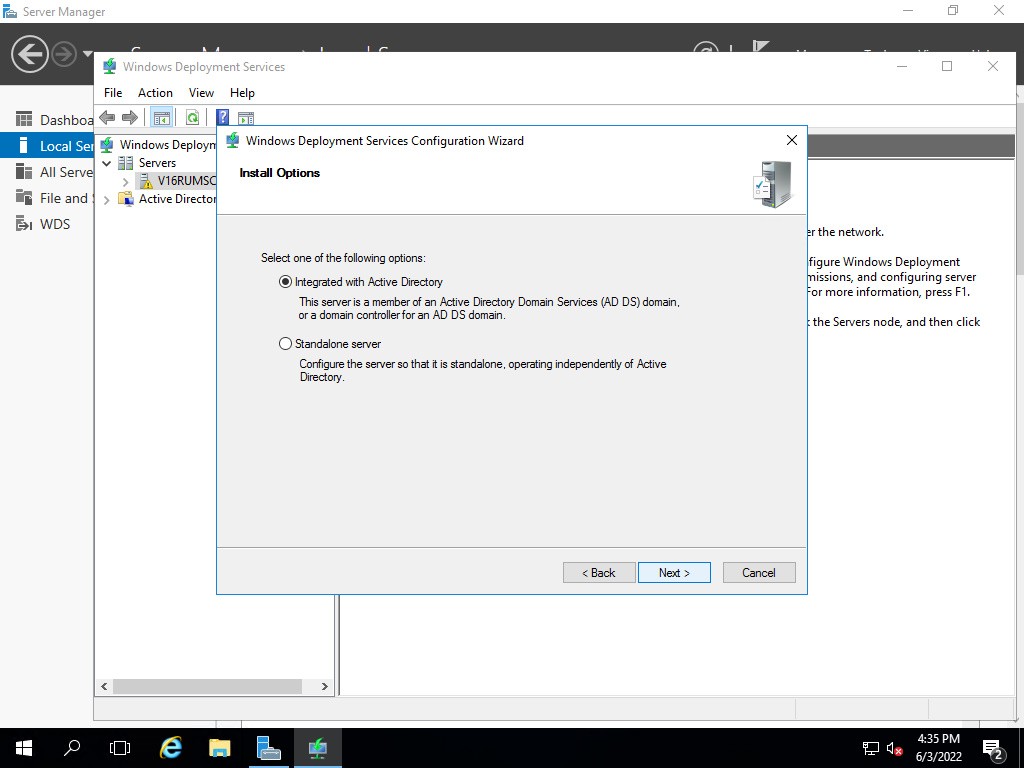
Task: Click the Server Manager back arrow
Action: click(x=30, y=53)
